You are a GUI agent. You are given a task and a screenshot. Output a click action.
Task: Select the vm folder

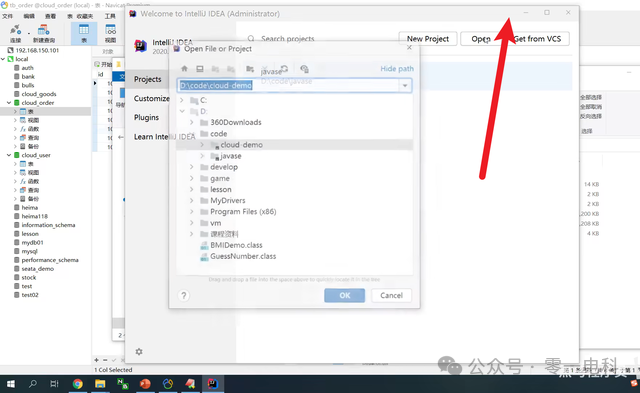[216, 223]
